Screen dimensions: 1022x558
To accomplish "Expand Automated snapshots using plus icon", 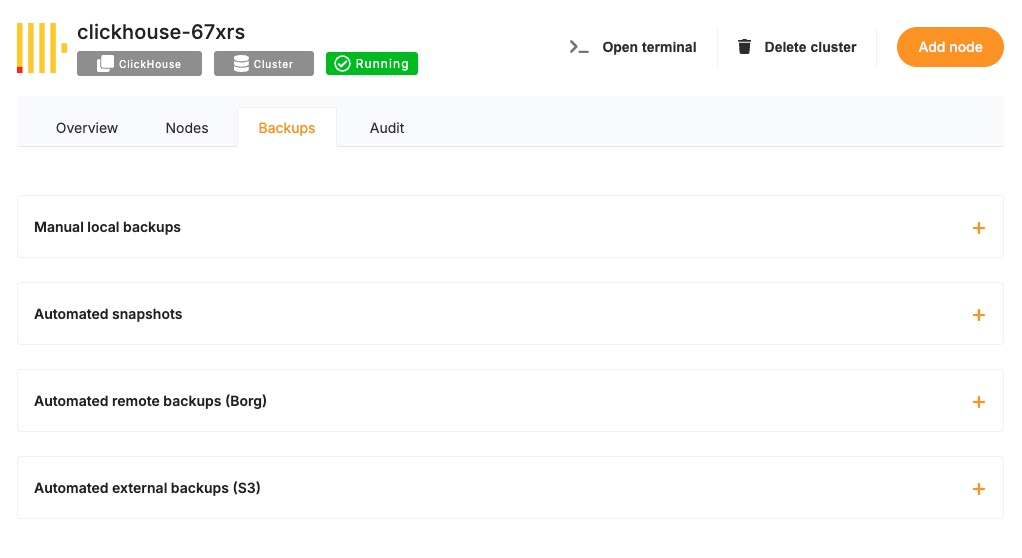I will point(978,315).
